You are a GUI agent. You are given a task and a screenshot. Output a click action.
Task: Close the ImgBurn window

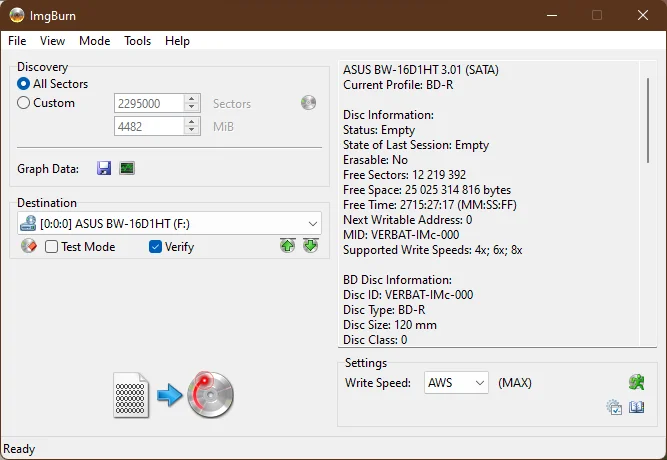coord(643,15)
